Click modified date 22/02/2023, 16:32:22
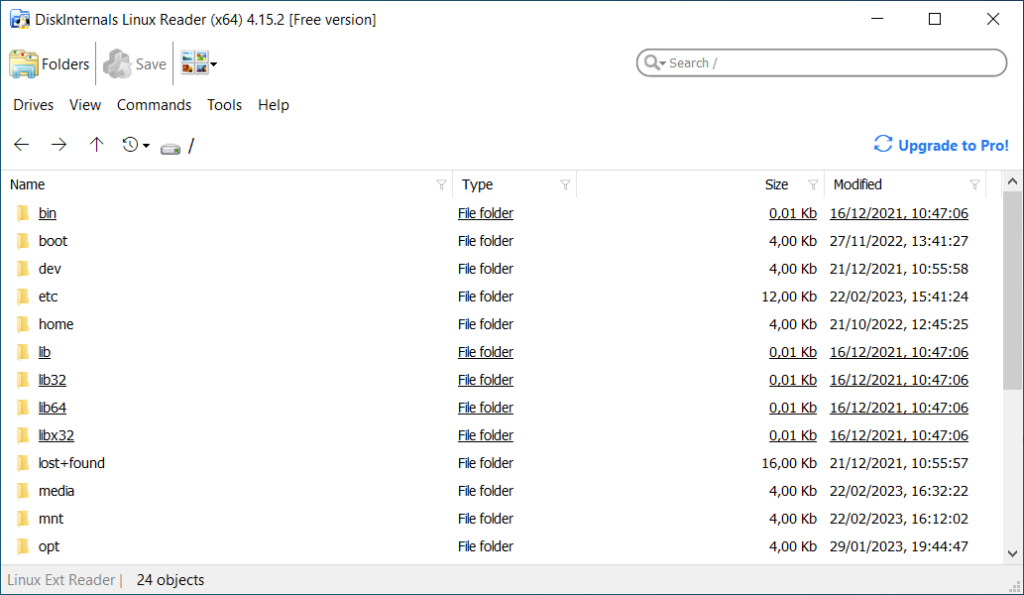Image resolution: width=1024 pixels, height=595 pixels. (x=899, y=490)
